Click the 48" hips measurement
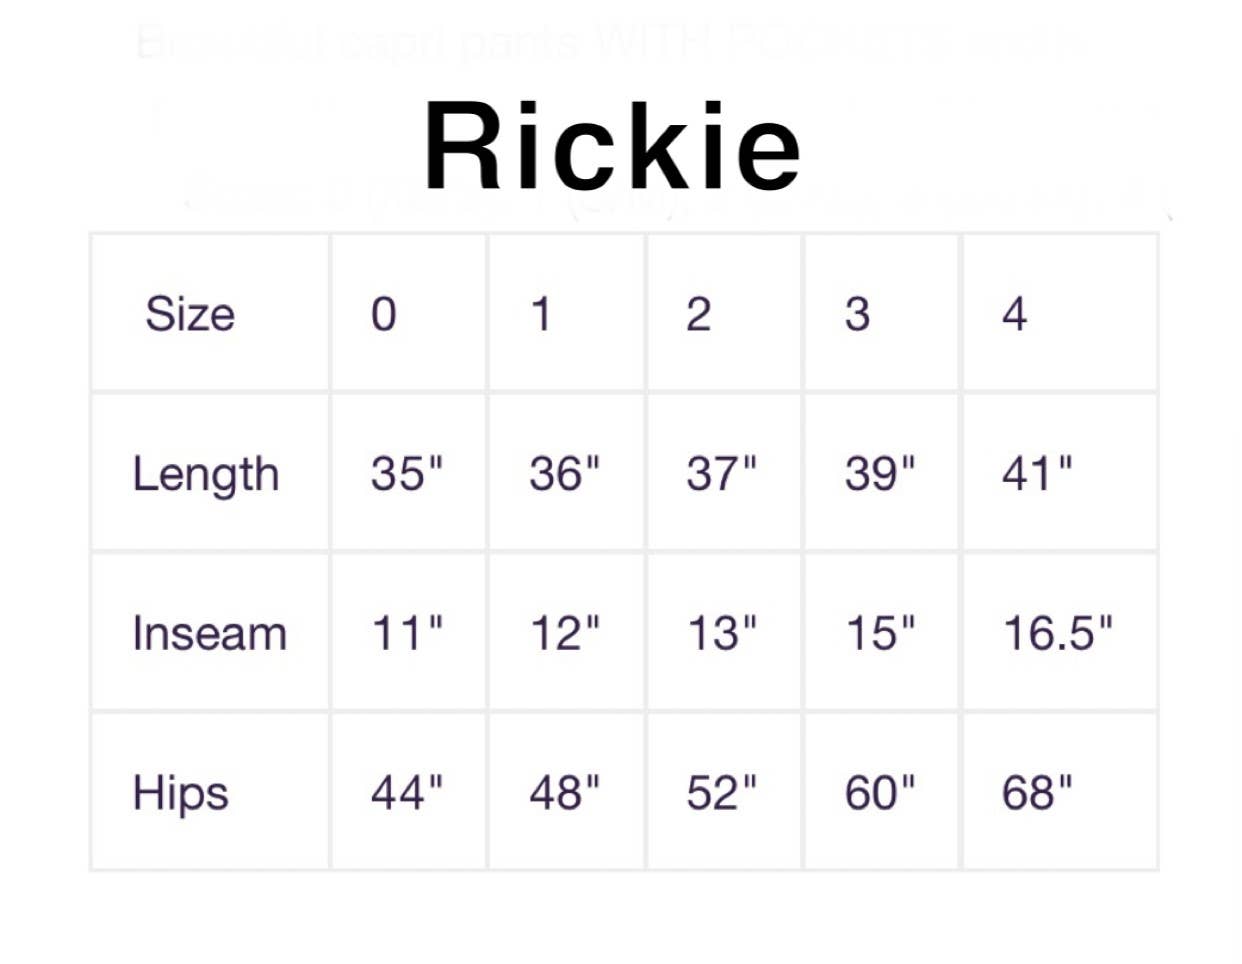The height and width of the screenshot is (964, 1242). [565, 793]
